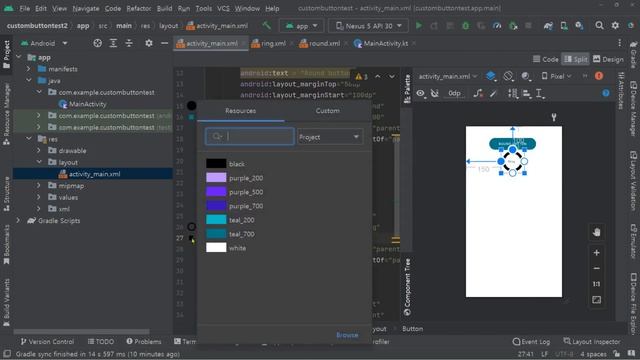Click the select opened file target icon
Image resolution: width=640 pixels, height=360 pixels.
(98, 43)
